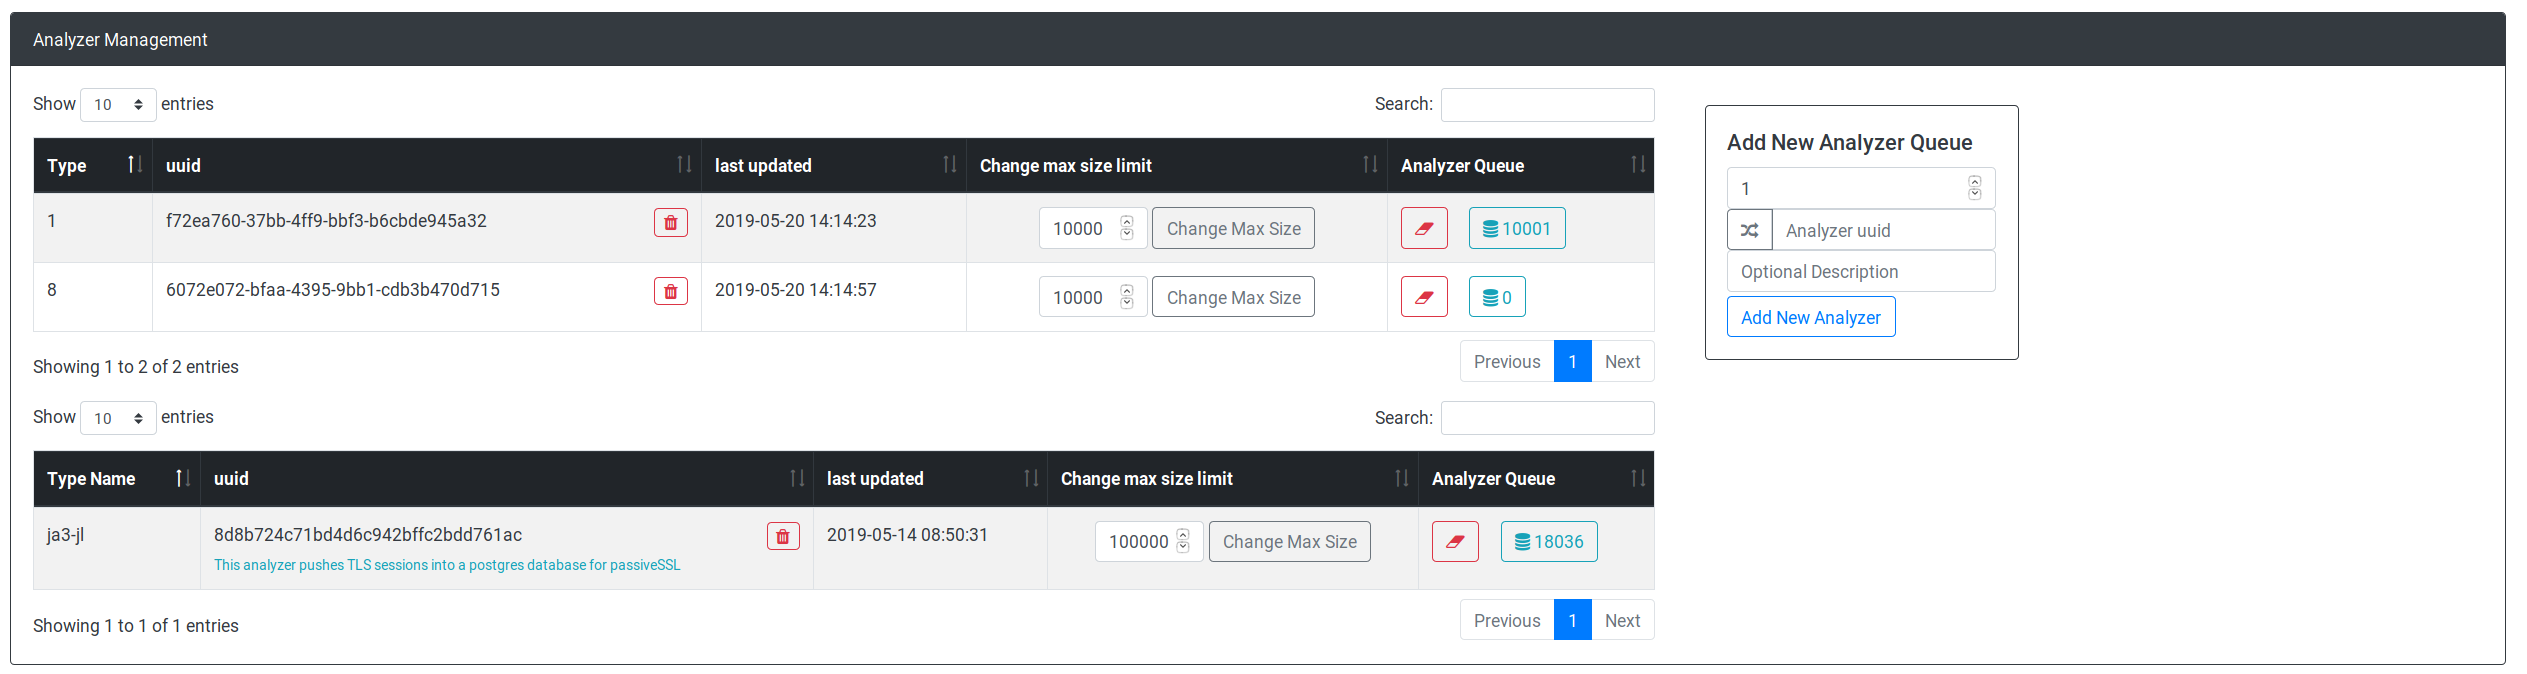Focus the Optional Description field
Screen dimensions: 2527x674
point(1860,272)
